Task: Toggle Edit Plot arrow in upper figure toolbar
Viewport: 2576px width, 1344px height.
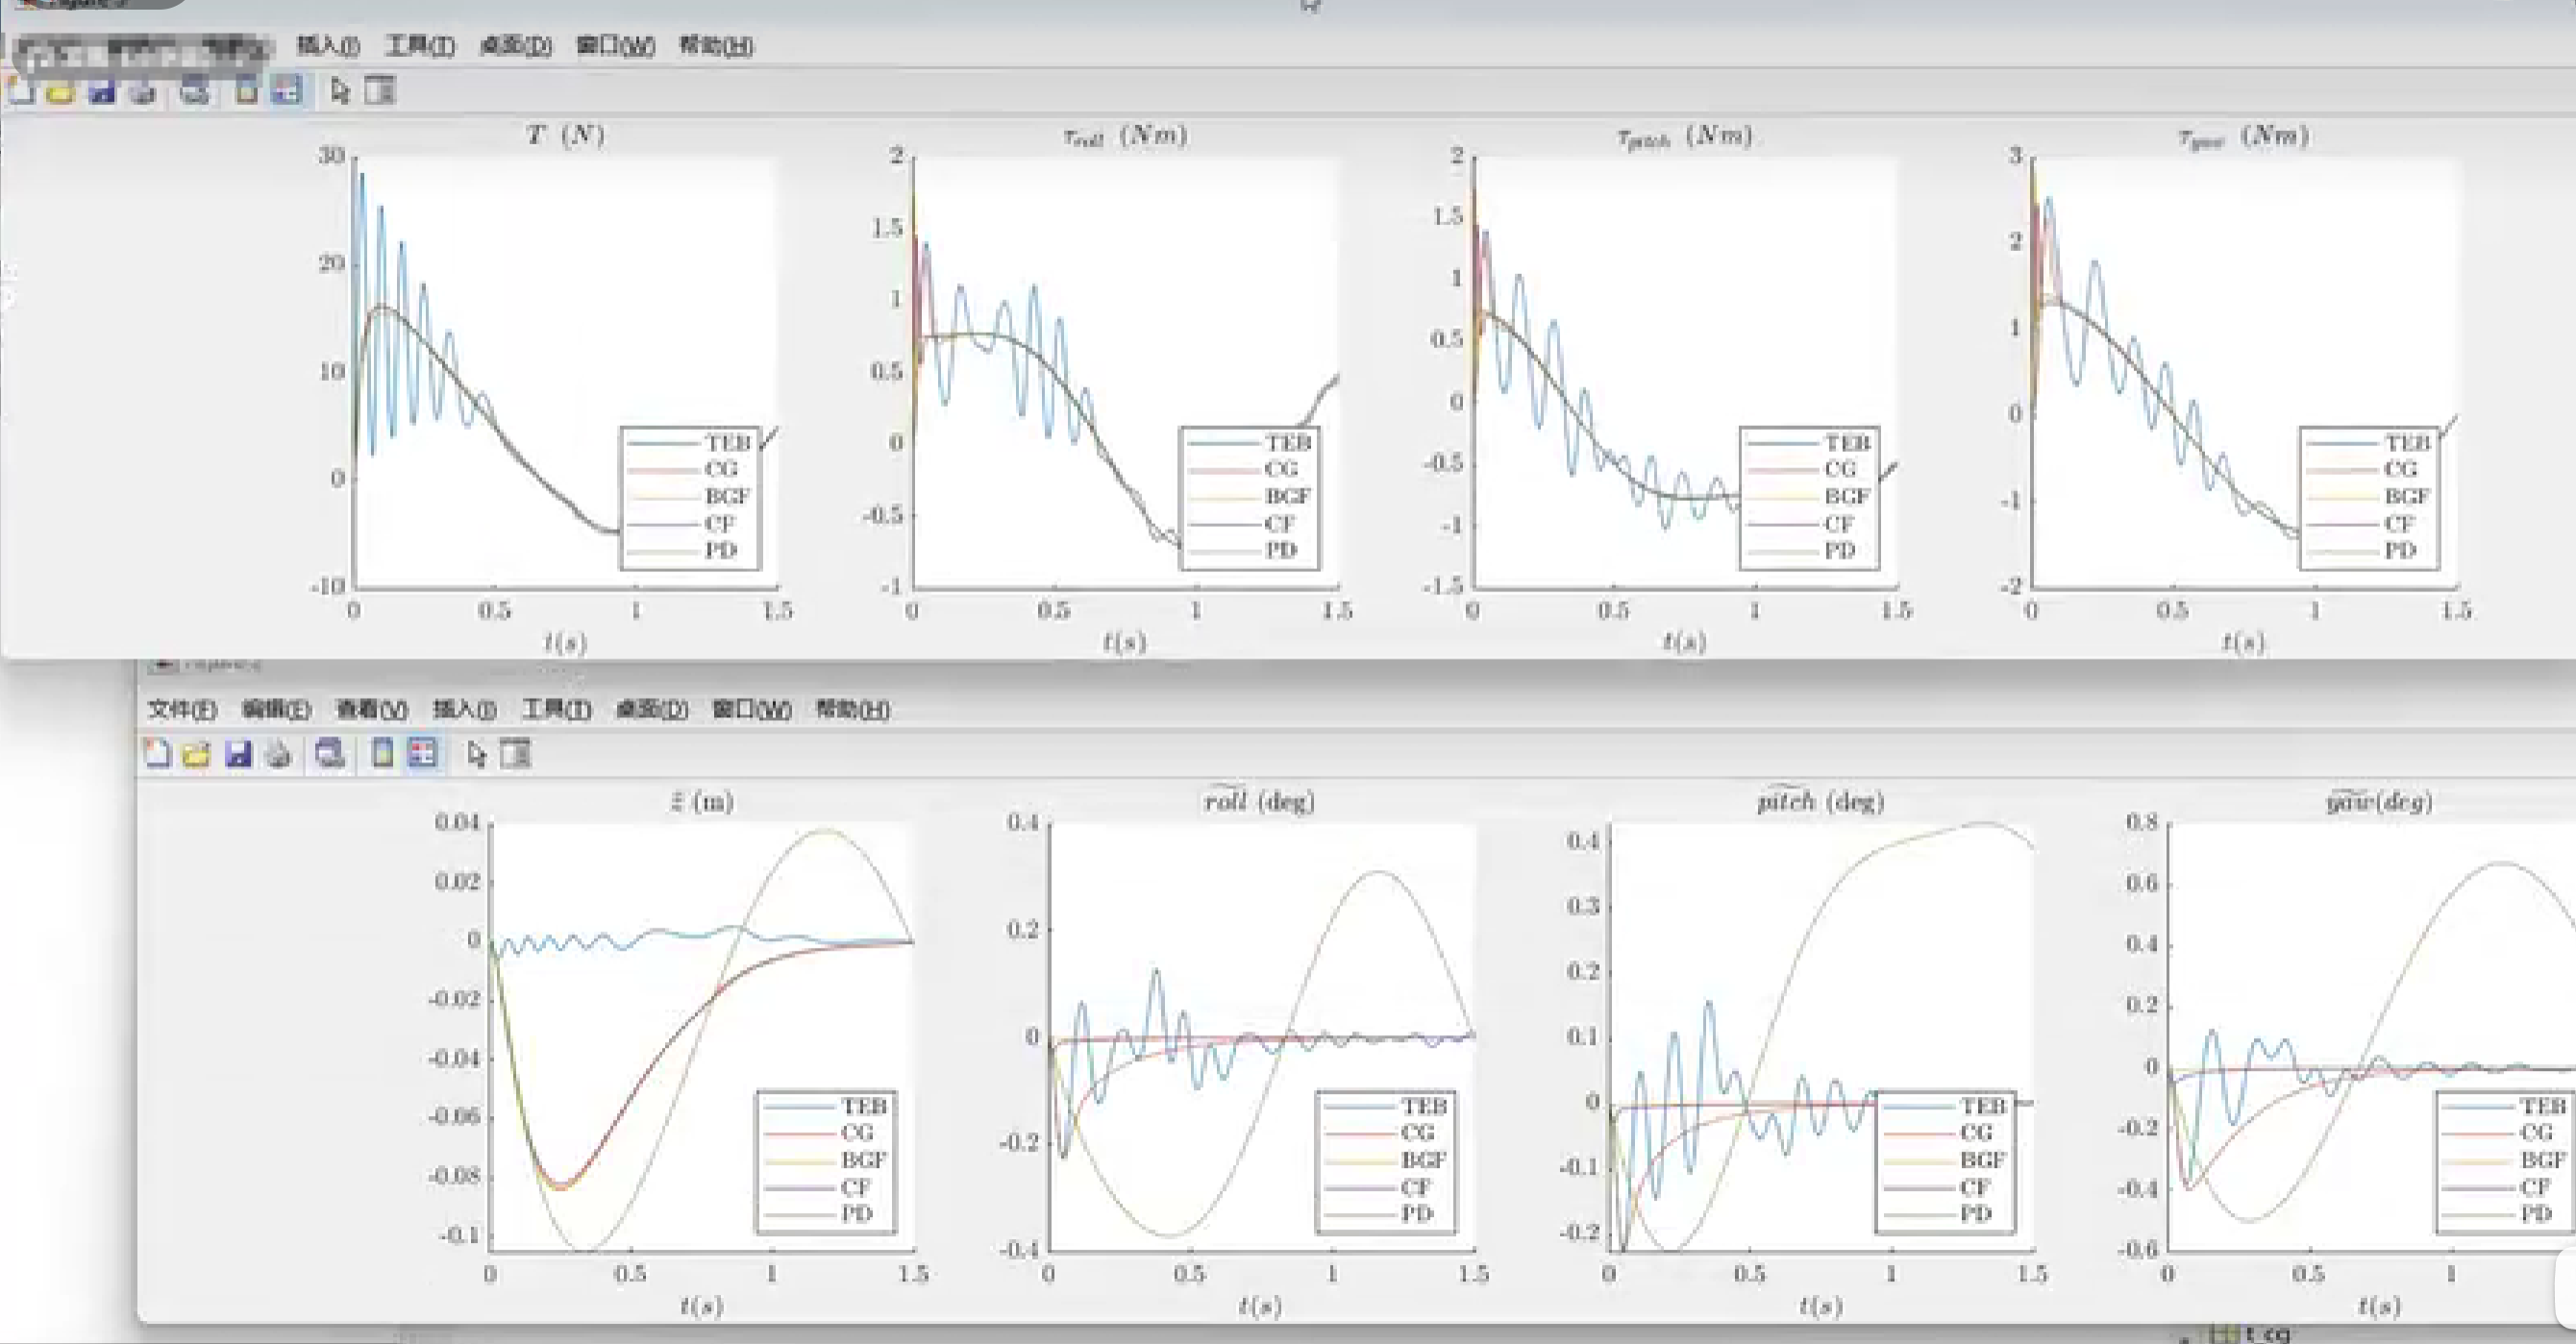Action: point(340,91)
